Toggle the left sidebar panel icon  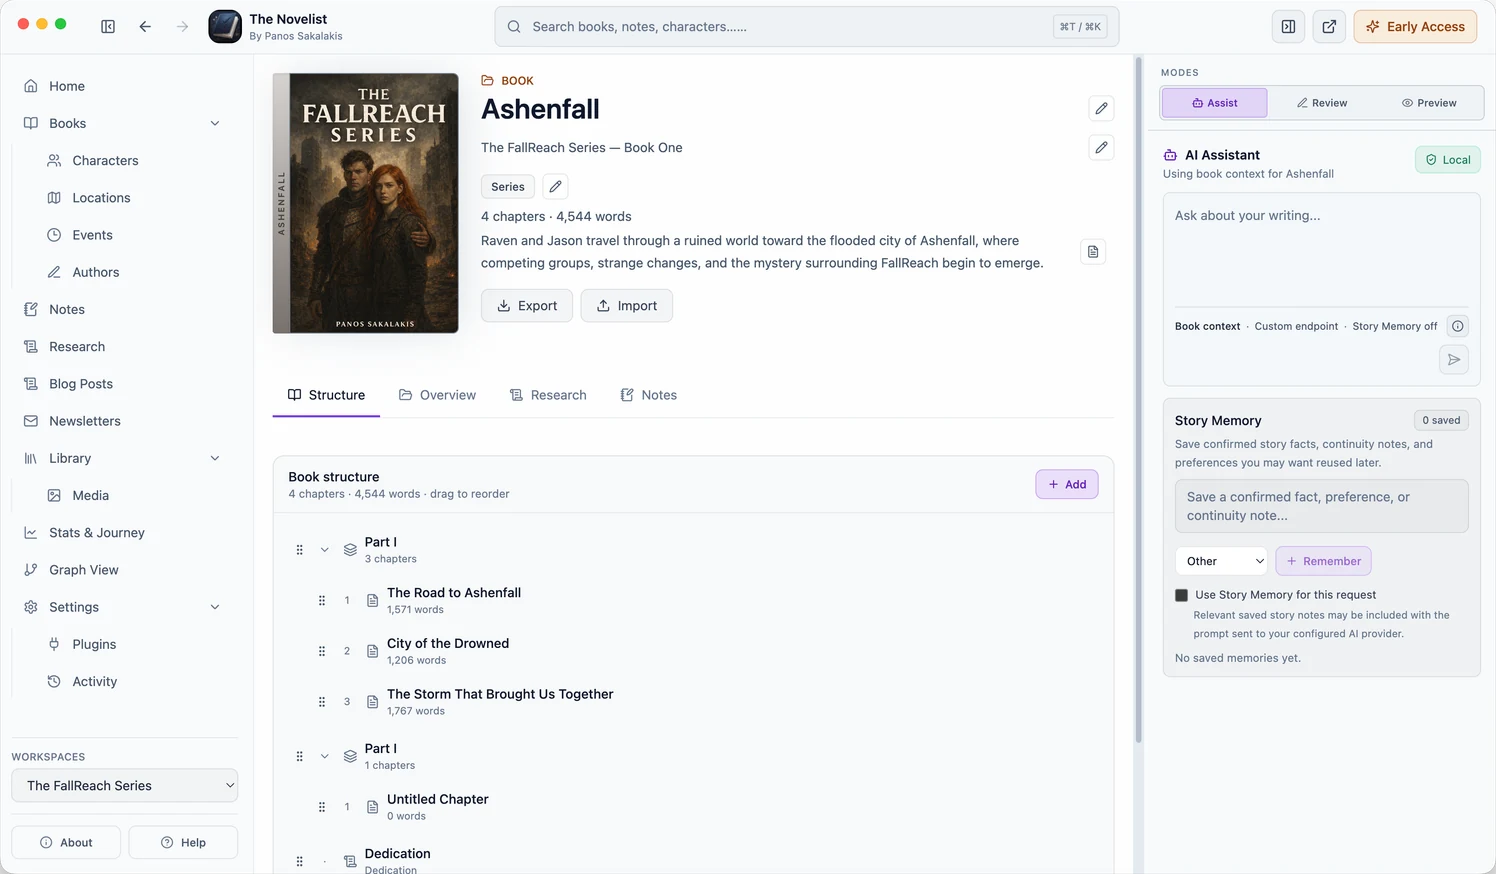108,27
